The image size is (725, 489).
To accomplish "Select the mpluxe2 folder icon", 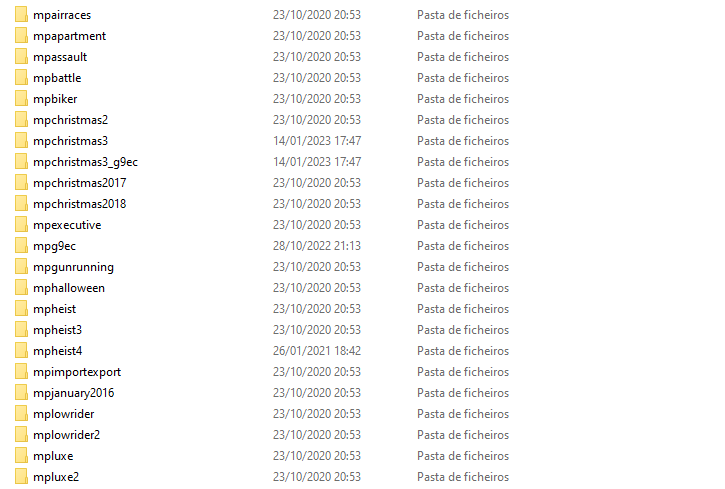I will [x=21, y=477].
